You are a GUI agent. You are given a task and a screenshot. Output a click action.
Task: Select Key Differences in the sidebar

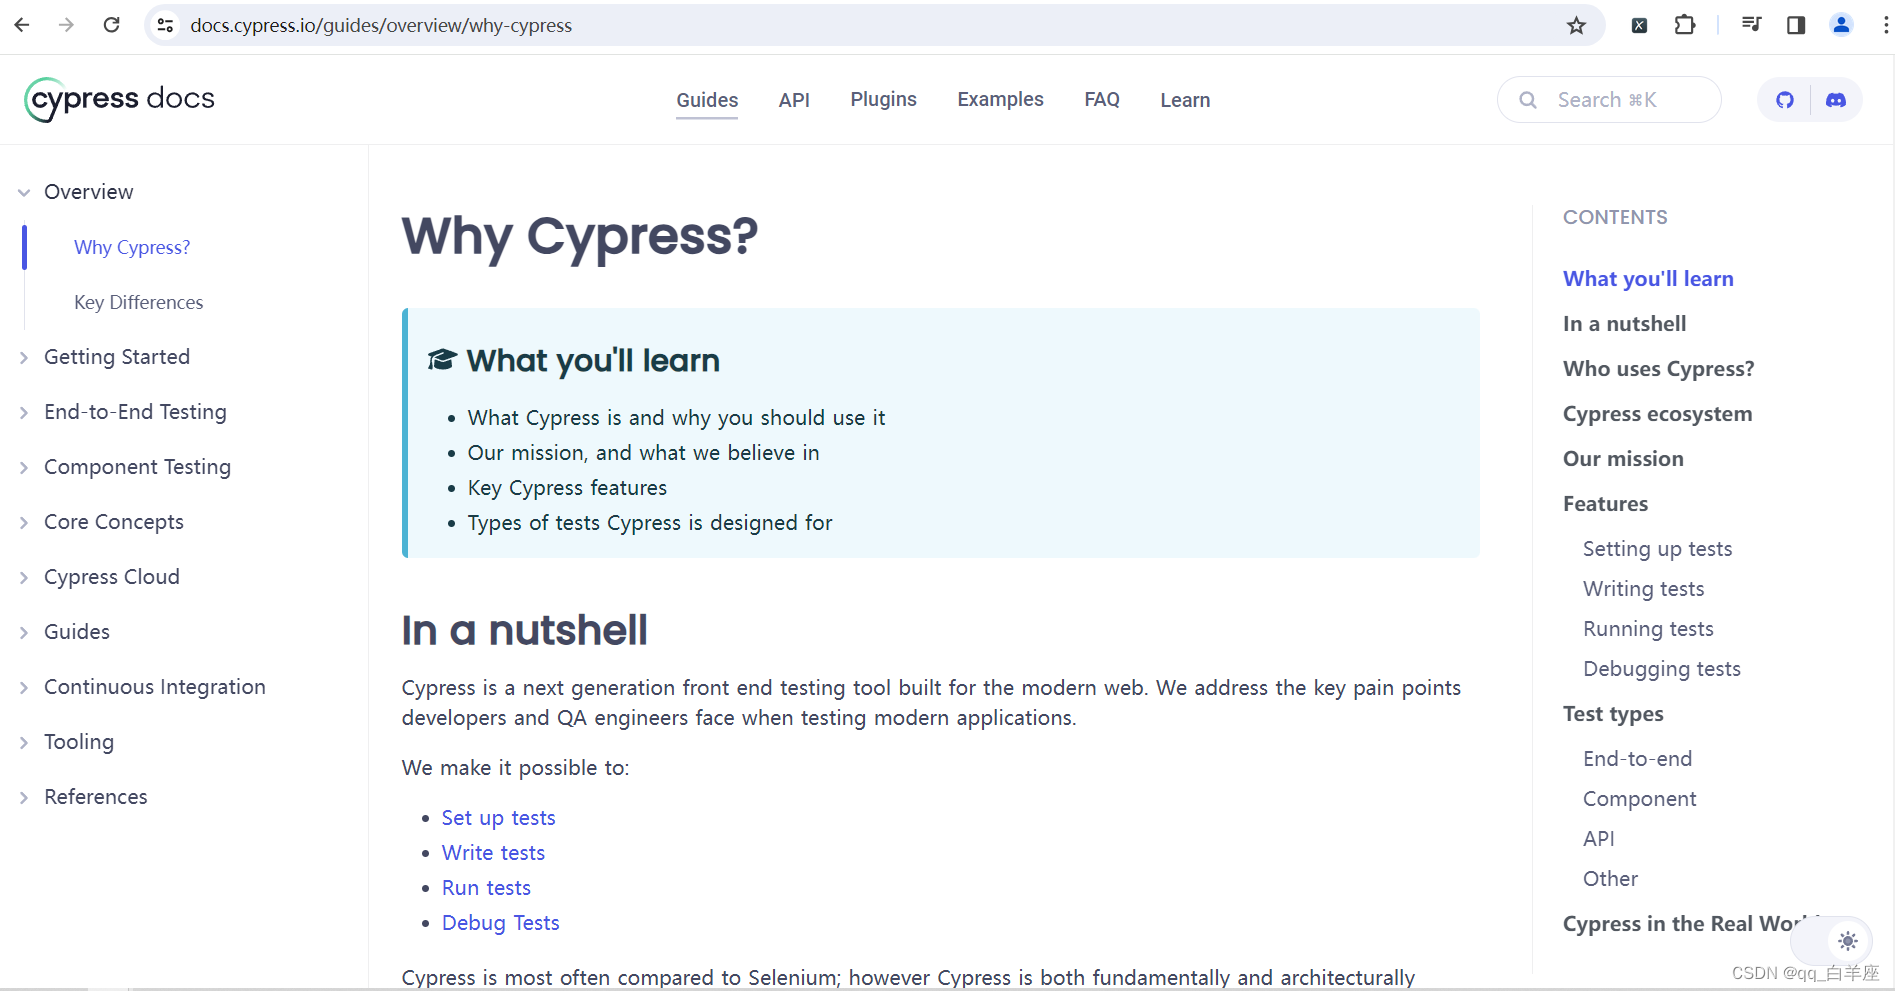138,302
